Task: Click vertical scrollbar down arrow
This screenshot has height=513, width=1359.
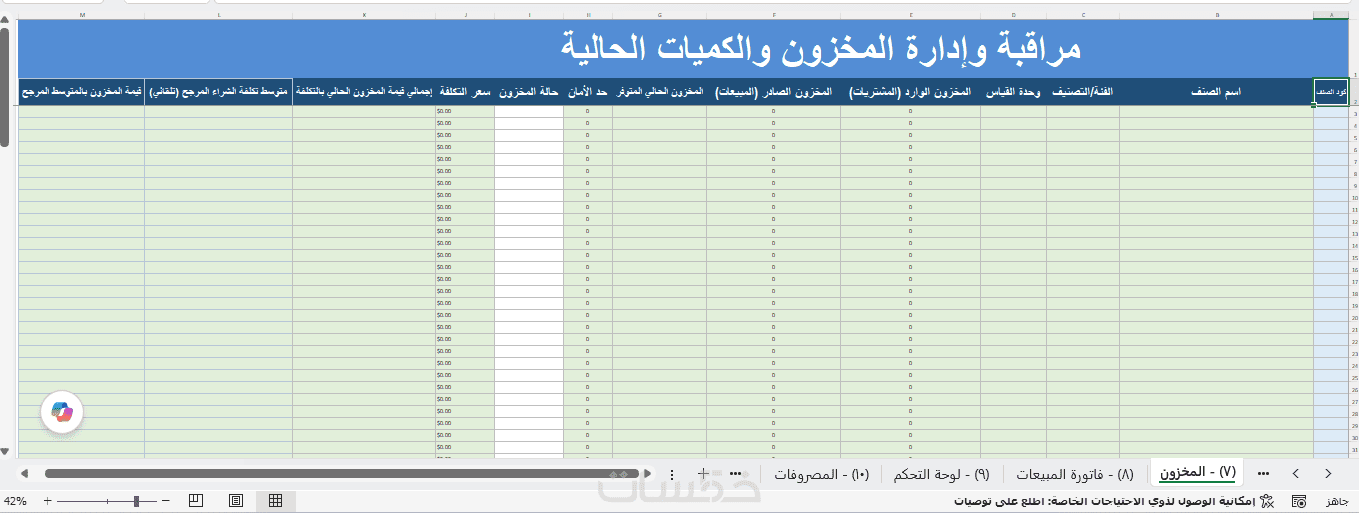Action: 4,453
